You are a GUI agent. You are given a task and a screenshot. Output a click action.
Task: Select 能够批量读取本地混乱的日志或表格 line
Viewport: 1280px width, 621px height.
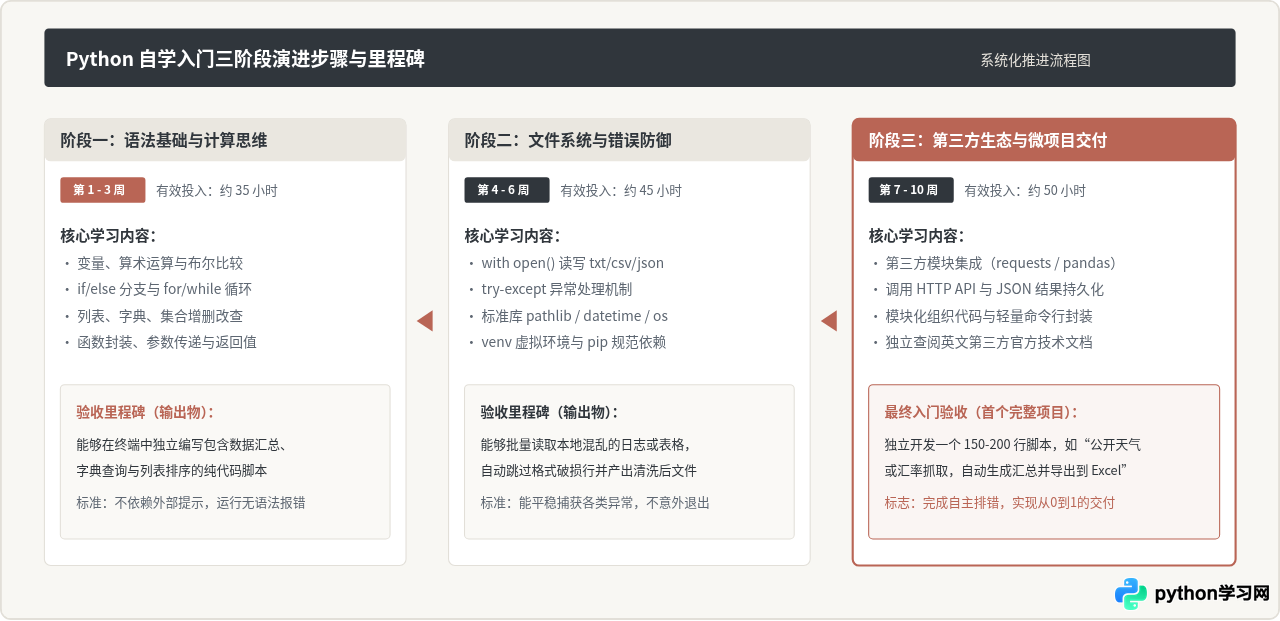click(586, 445)
